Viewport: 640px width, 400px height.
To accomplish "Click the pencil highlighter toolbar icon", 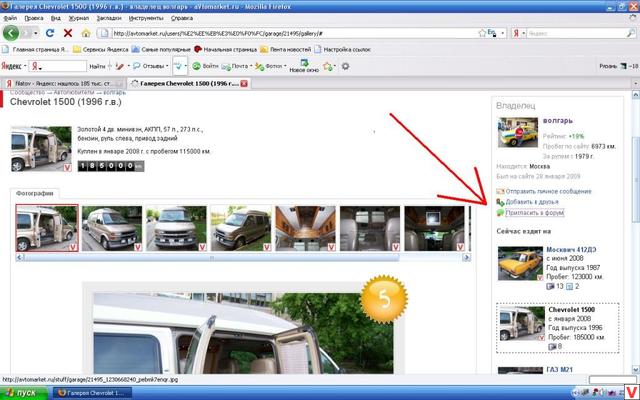I will point(120,66).
